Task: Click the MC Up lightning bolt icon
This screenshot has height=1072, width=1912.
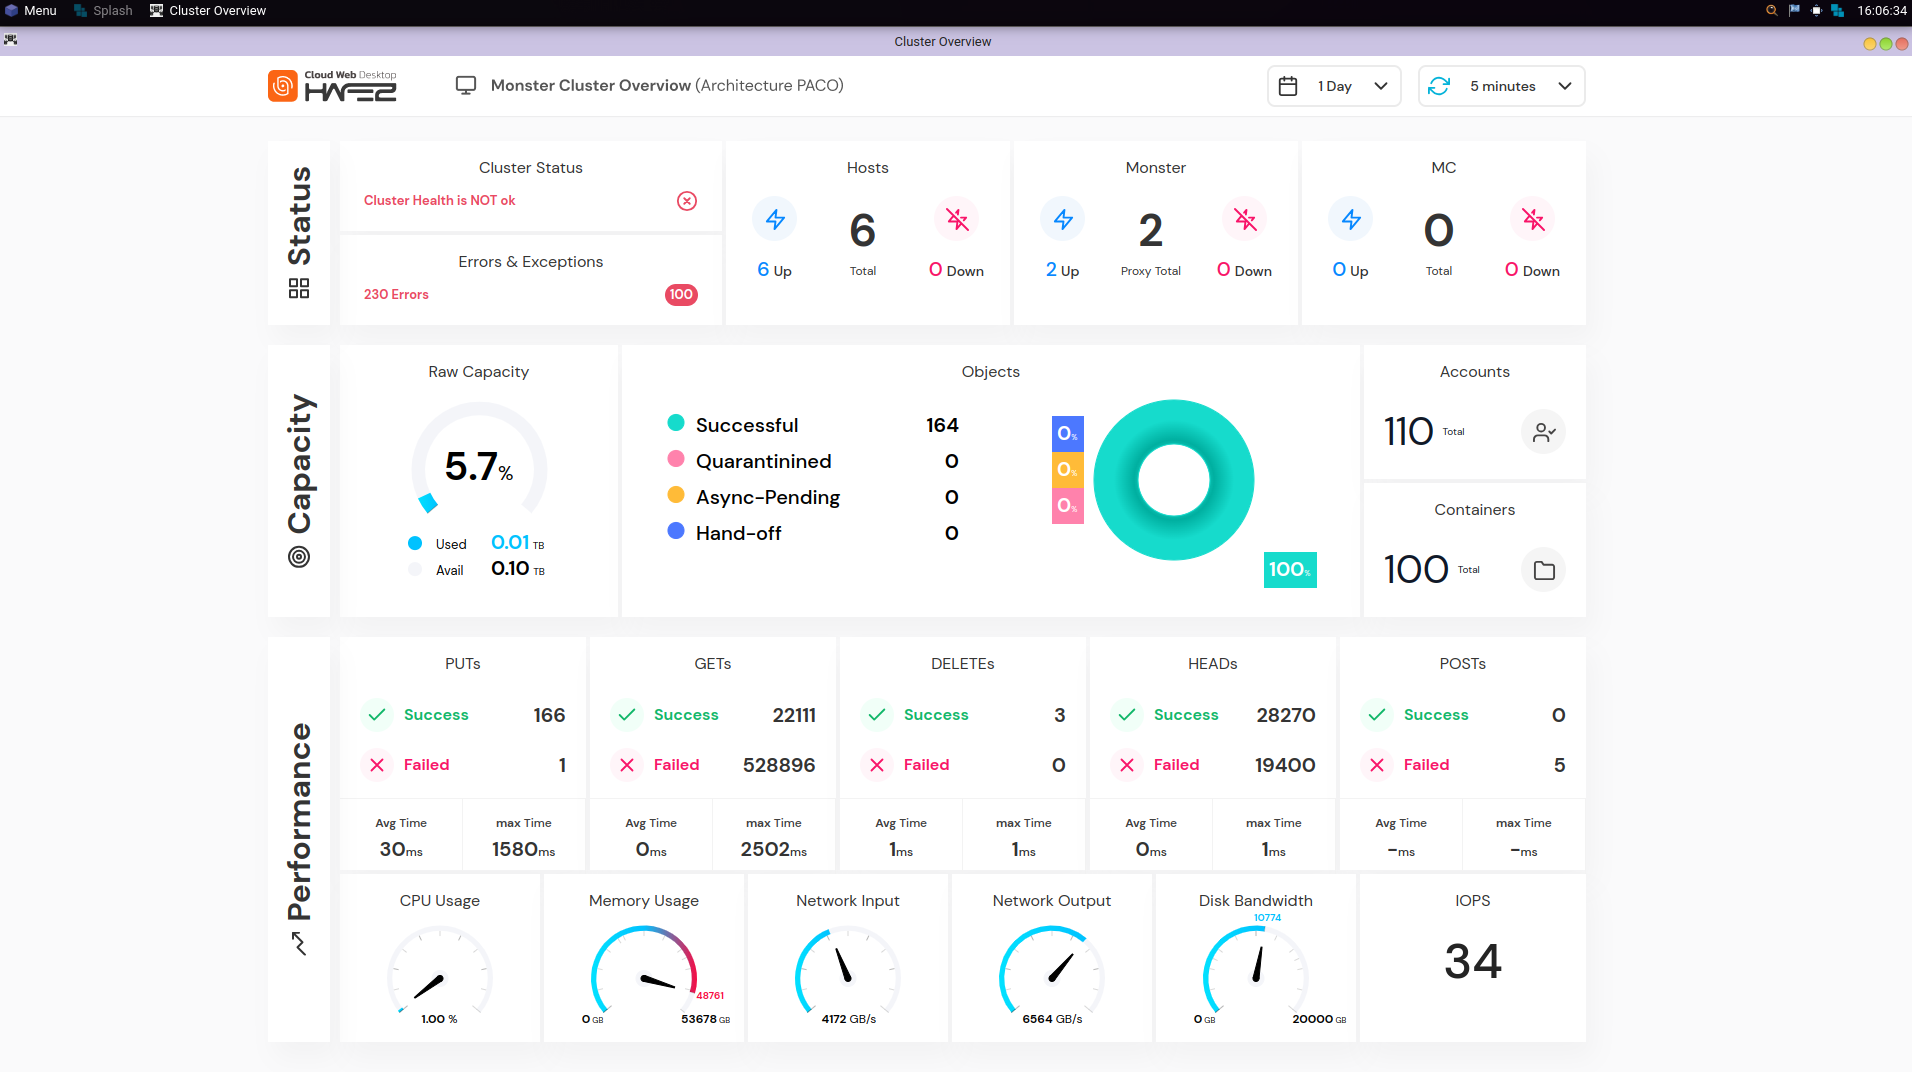Action: tap(1351, 220)
